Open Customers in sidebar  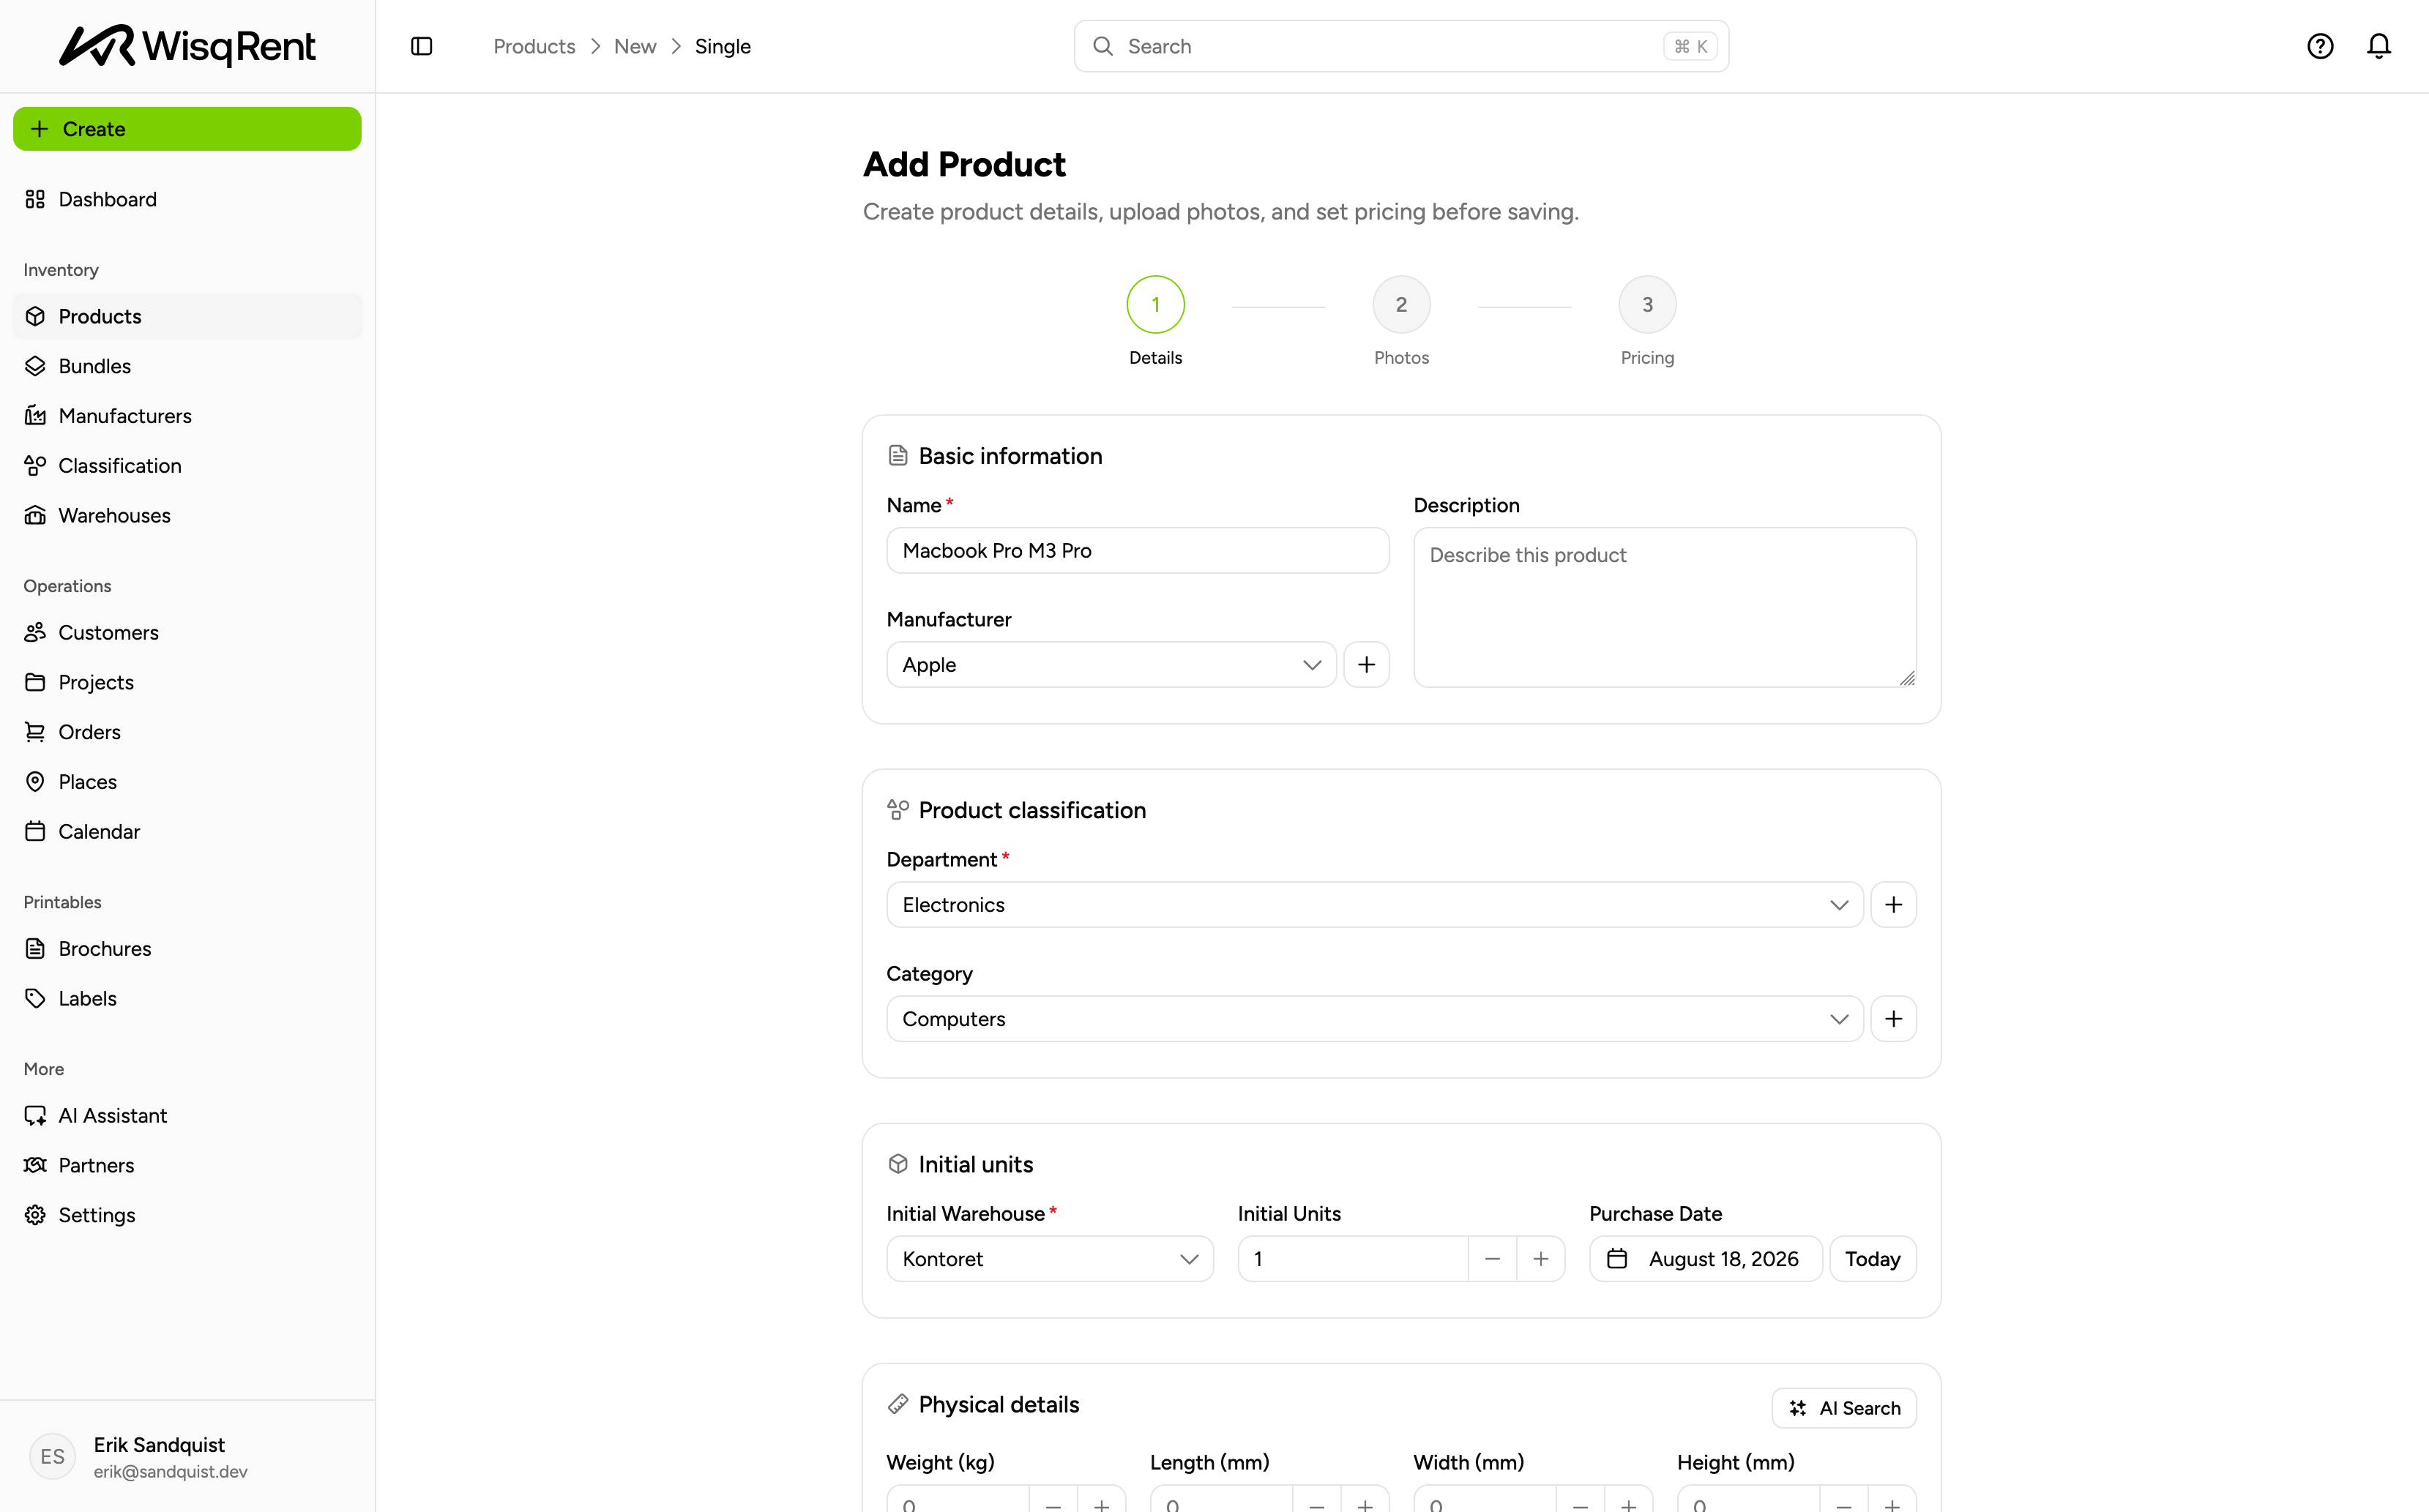click(x=187, y=632)
